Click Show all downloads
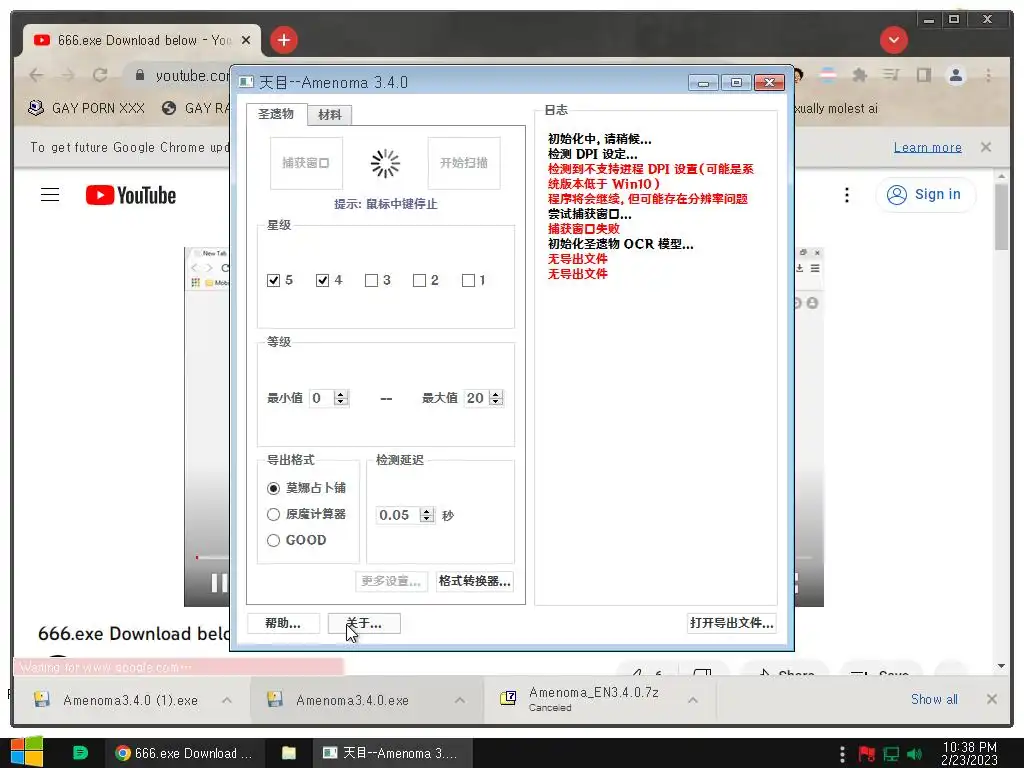Screen dimensions: 1024x768 pos(935,699)
